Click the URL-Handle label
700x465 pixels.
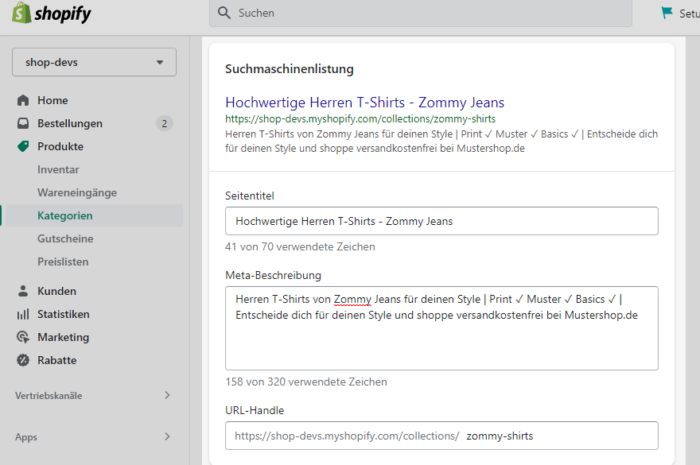tap(254, 411)
